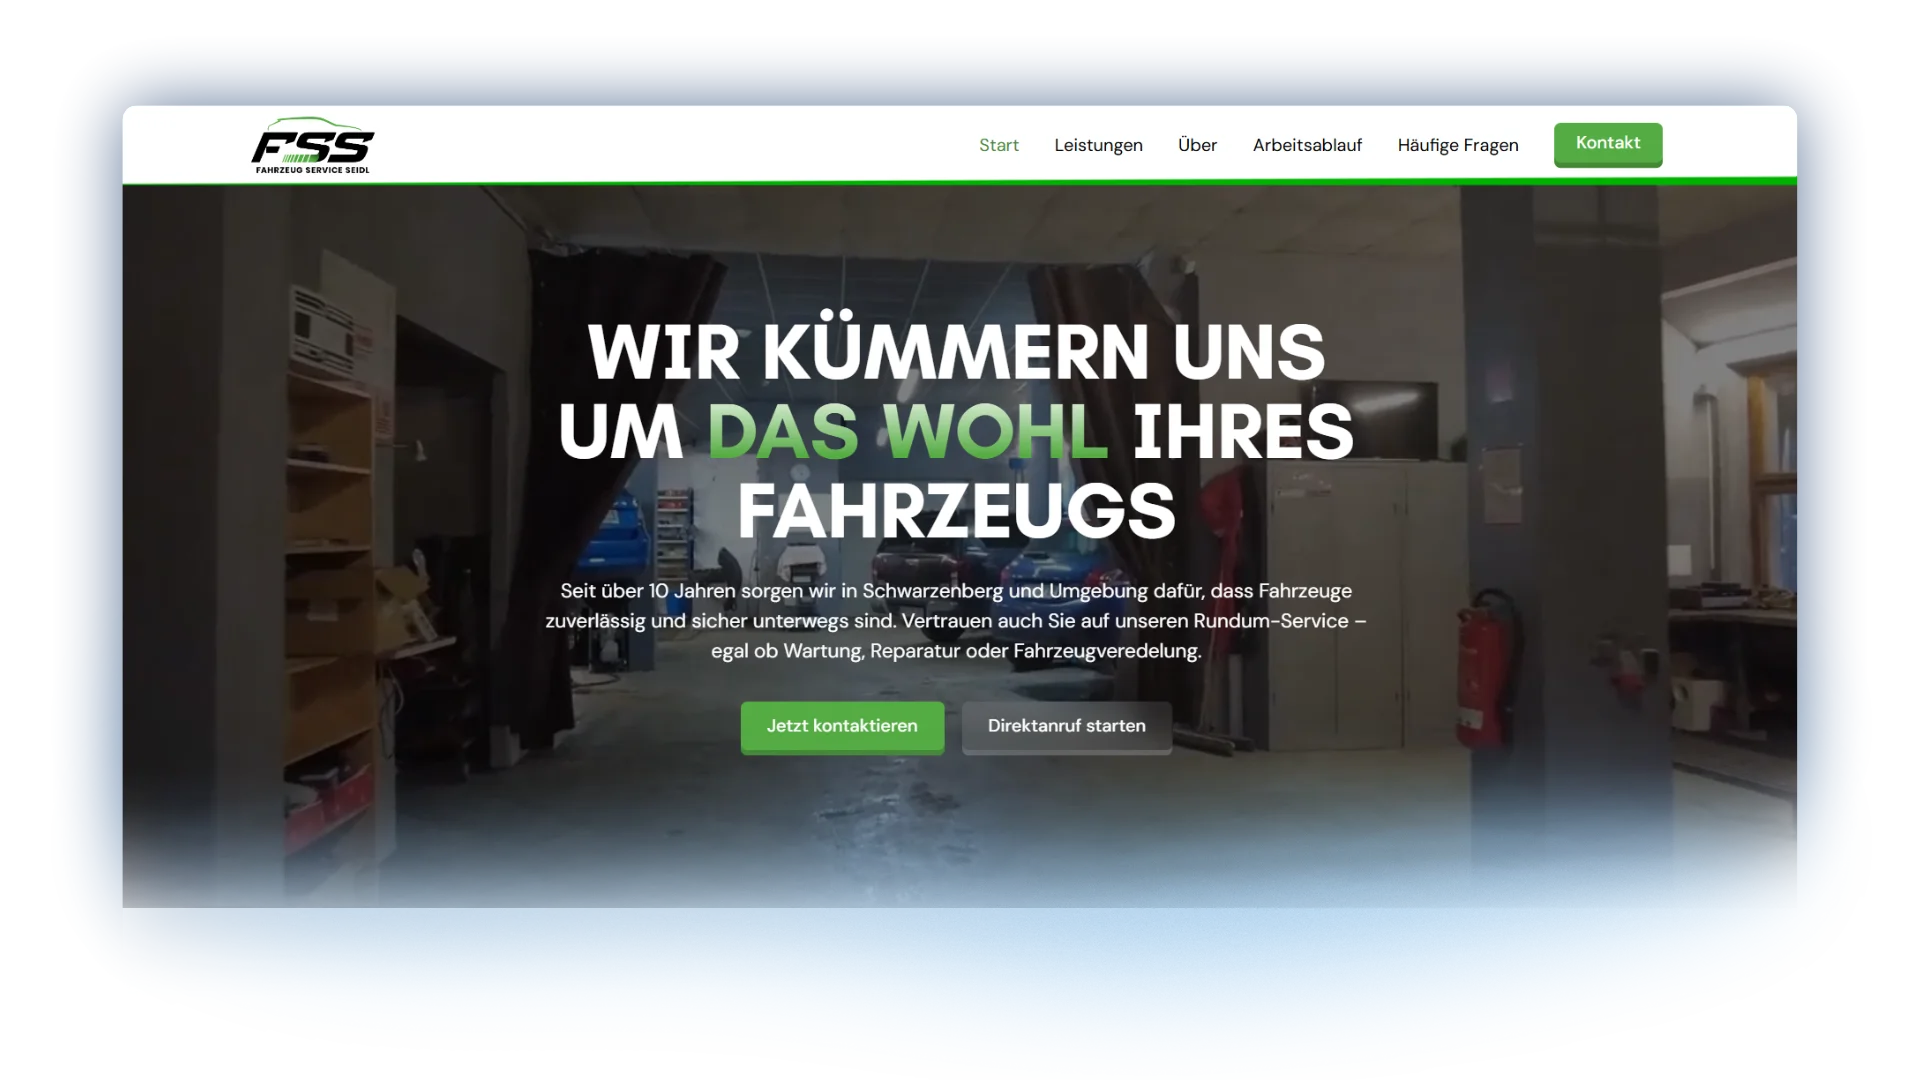Click the WIR KÜMMERN UNS headline line
The width and height of the screenshot is (1920, 1080).
point(956,352)
